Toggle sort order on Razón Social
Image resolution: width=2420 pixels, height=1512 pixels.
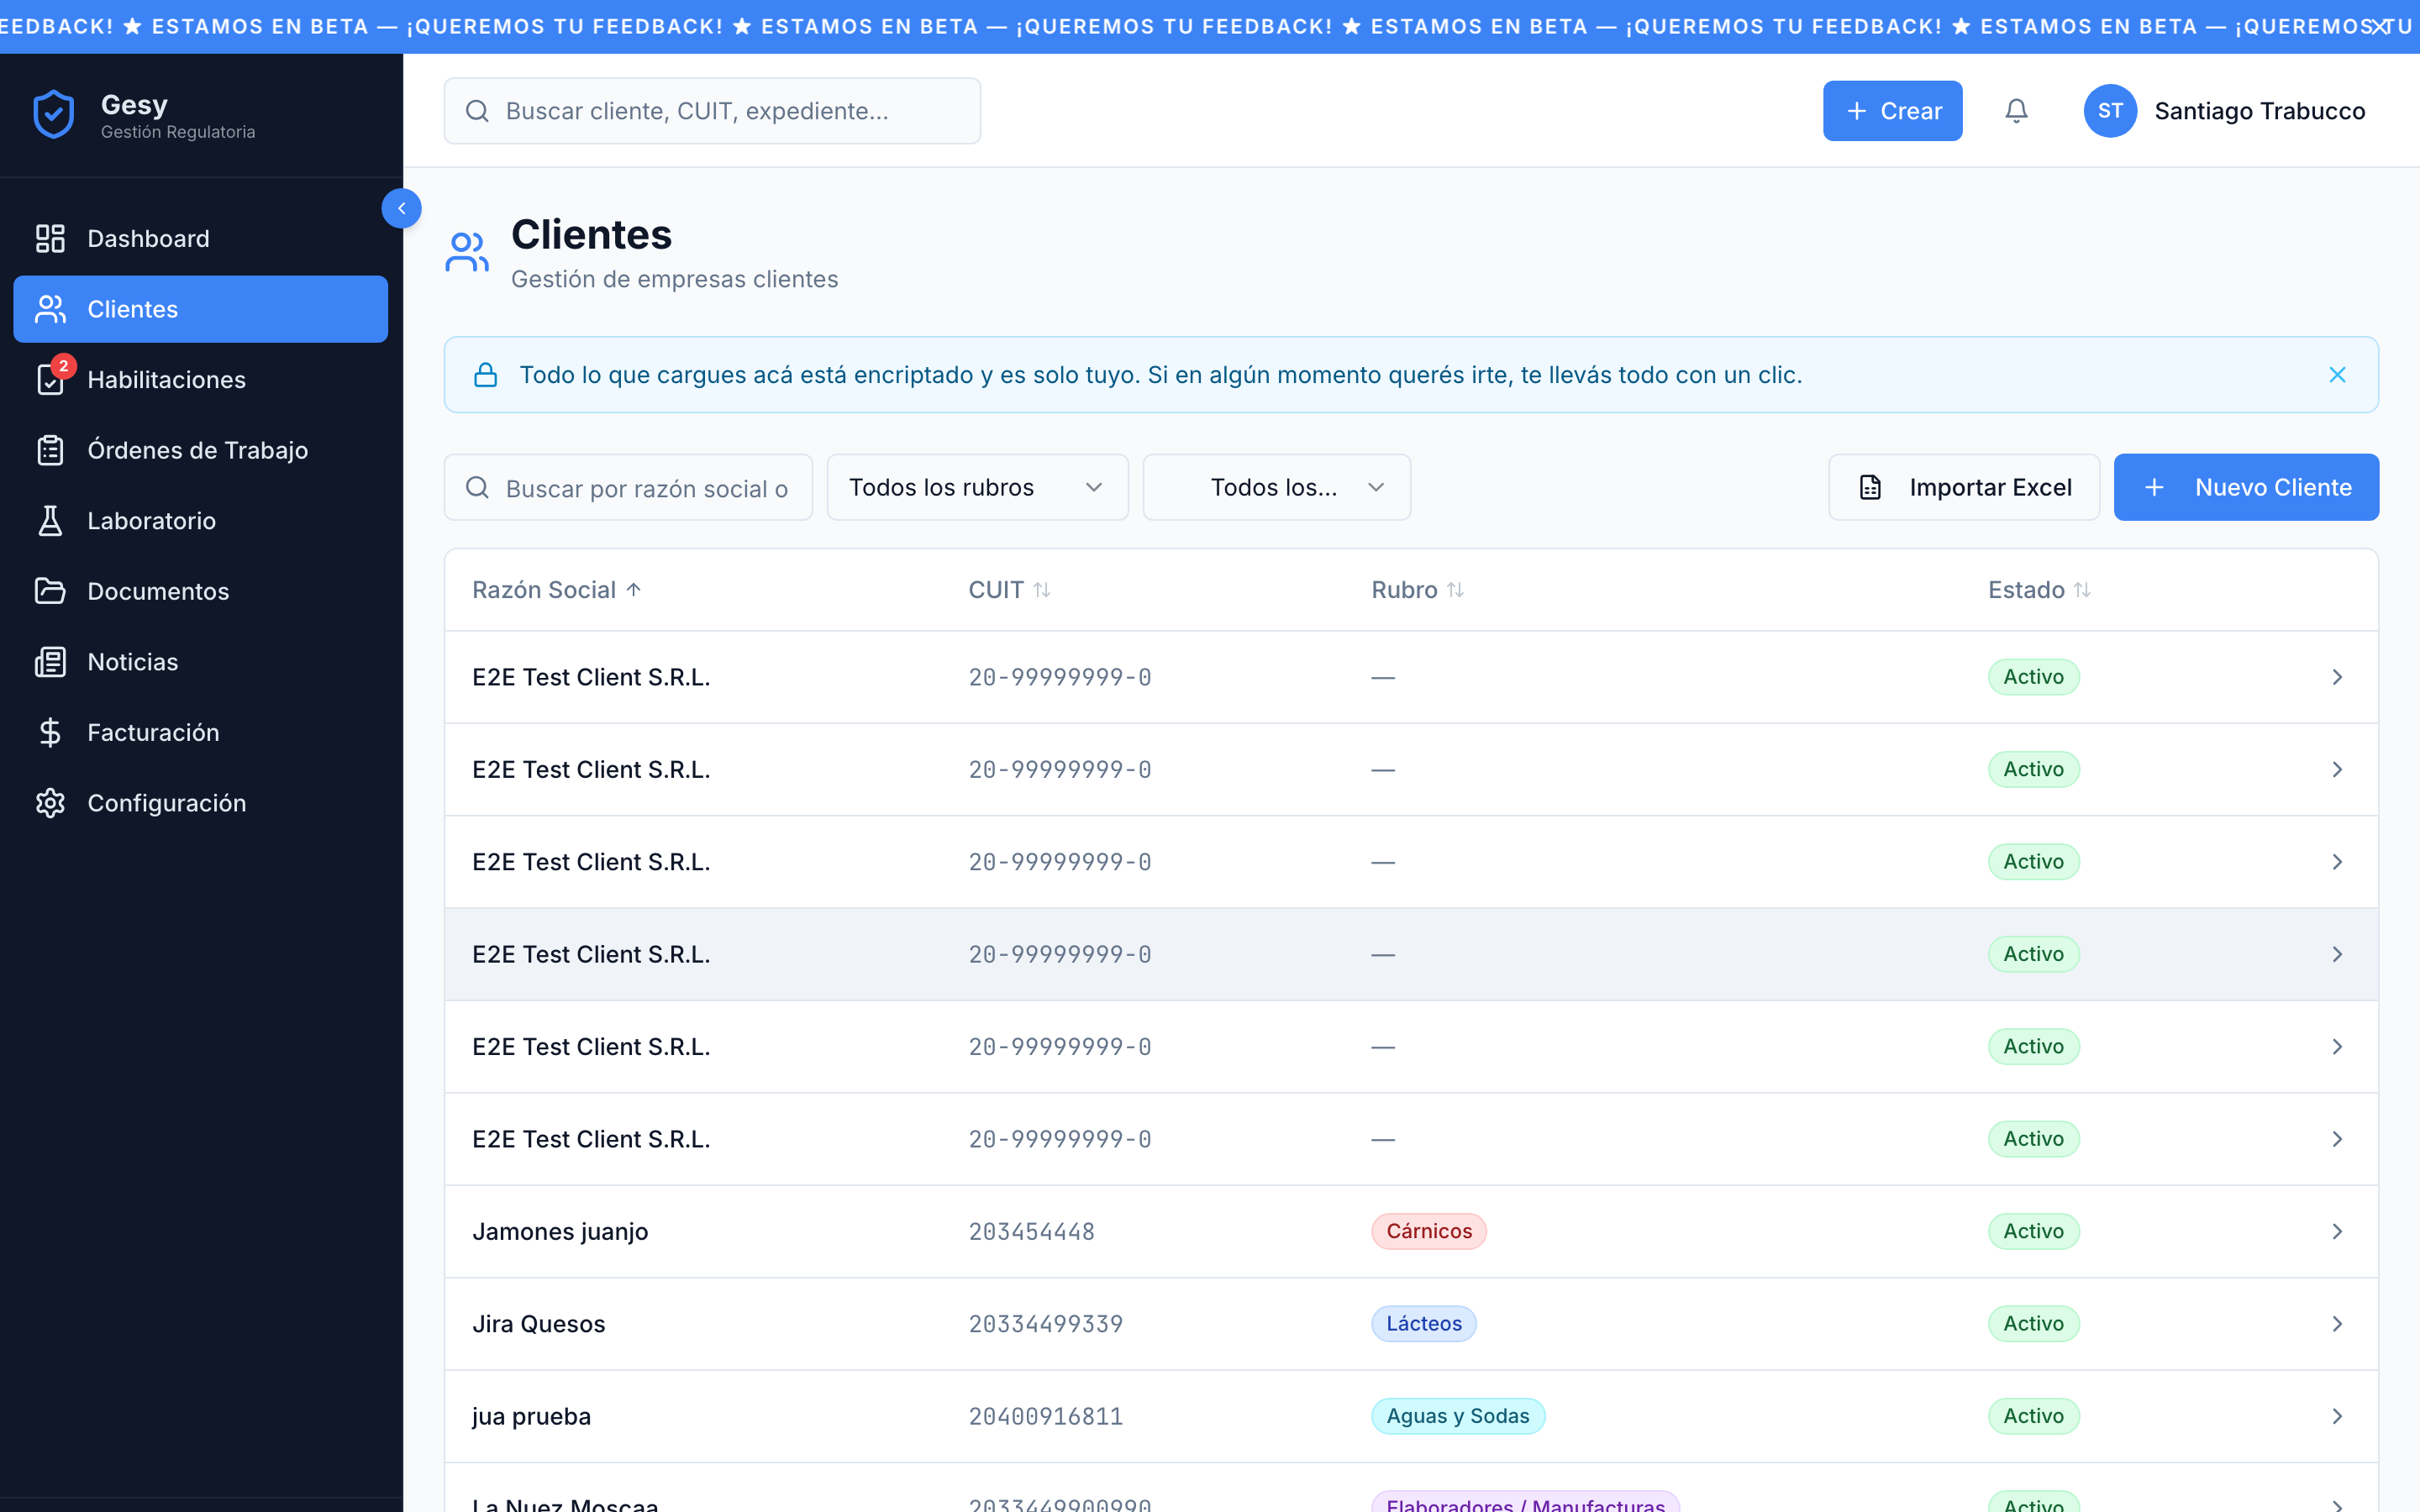(x=556, y=590)
